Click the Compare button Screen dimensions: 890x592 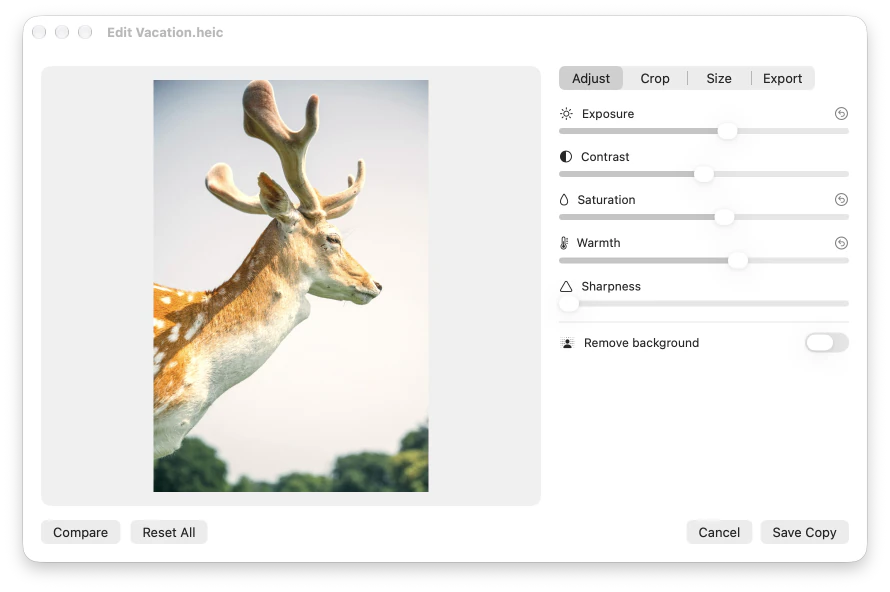[81, 532]
